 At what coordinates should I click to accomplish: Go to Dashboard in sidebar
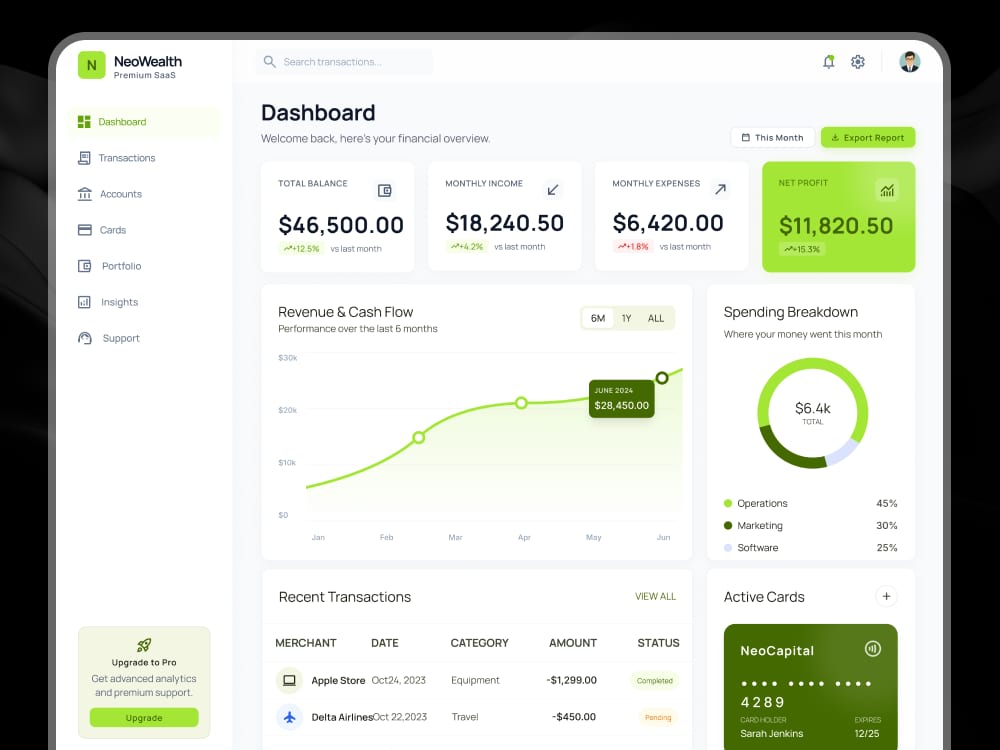click(x=144, y=122)
